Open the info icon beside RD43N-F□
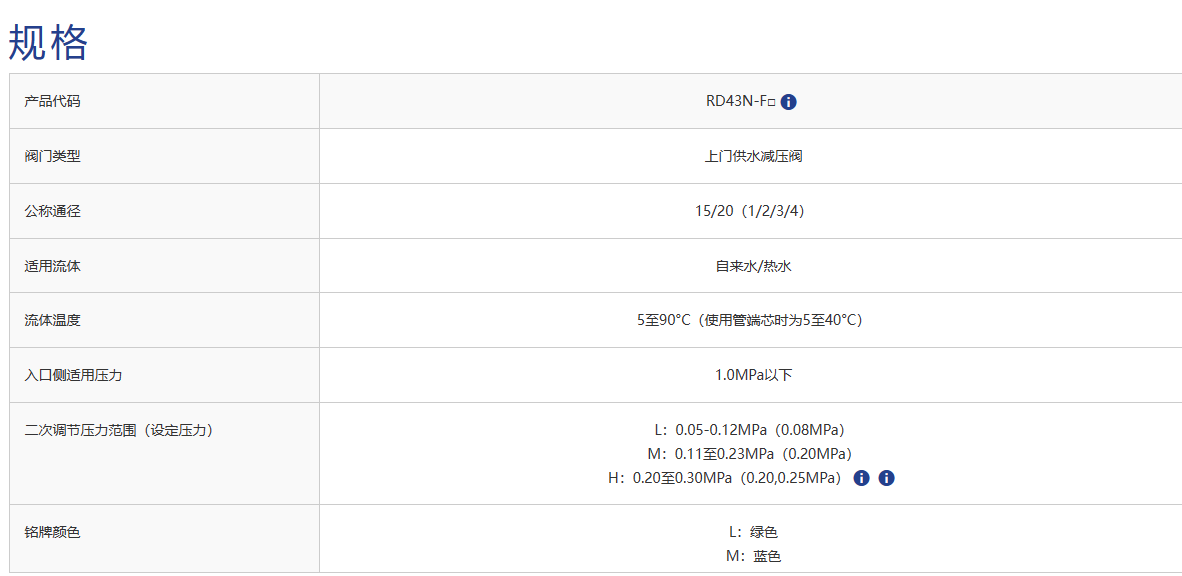 (x=789, y=102)
